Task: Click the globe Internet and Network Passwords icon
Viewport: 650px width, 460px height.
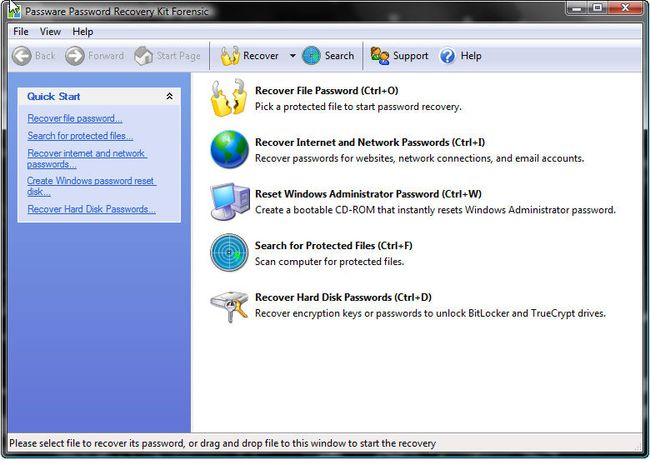Action: click(x=229, y=150)
